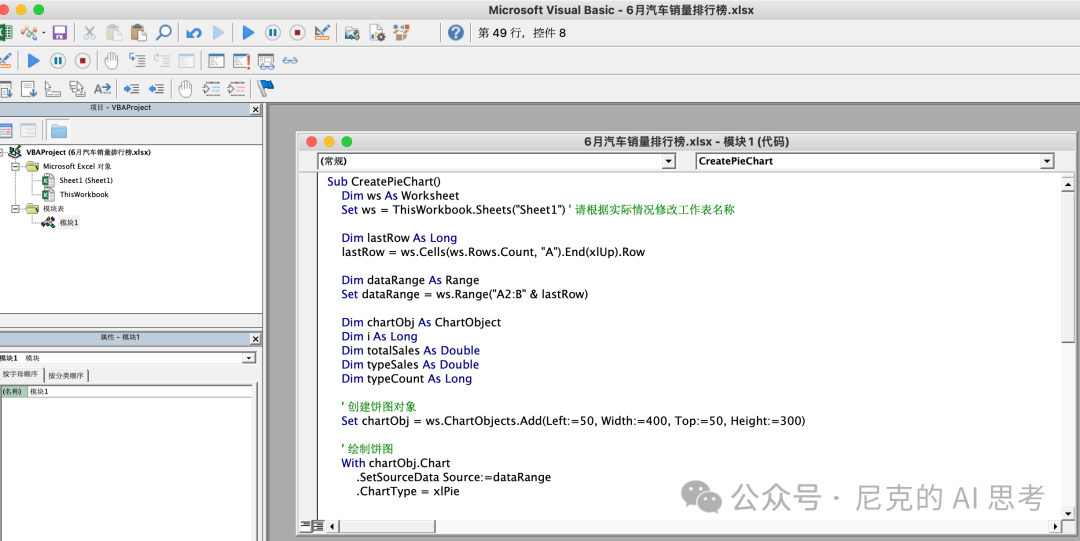Collapse the VBAProject root node

coord(1,152)
